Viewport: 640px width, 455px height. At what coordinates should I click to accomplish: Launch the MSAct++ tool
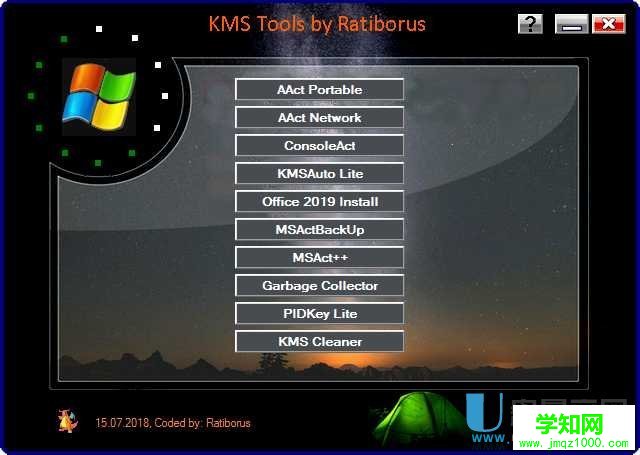(x=319, y=257)
